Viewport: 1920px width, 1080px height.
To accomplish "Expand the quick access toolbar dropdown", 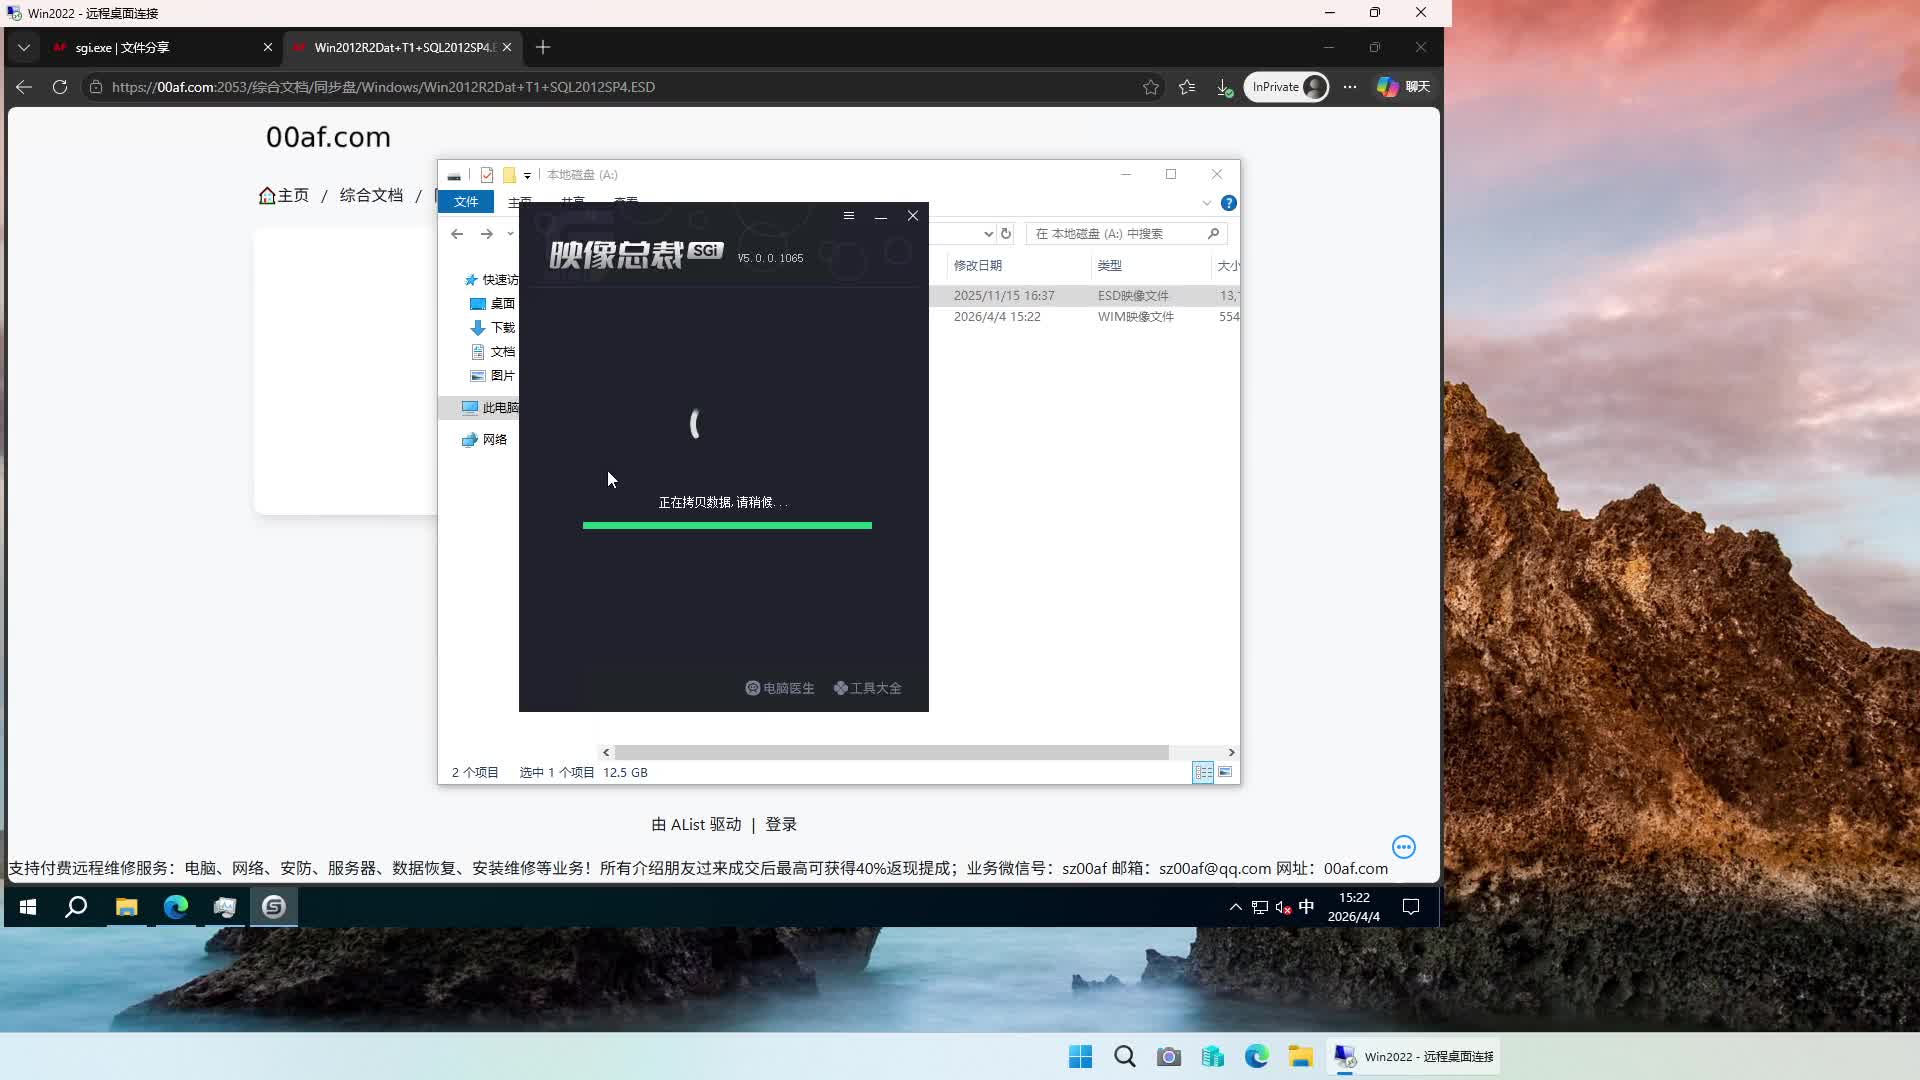I will [527, 176].
